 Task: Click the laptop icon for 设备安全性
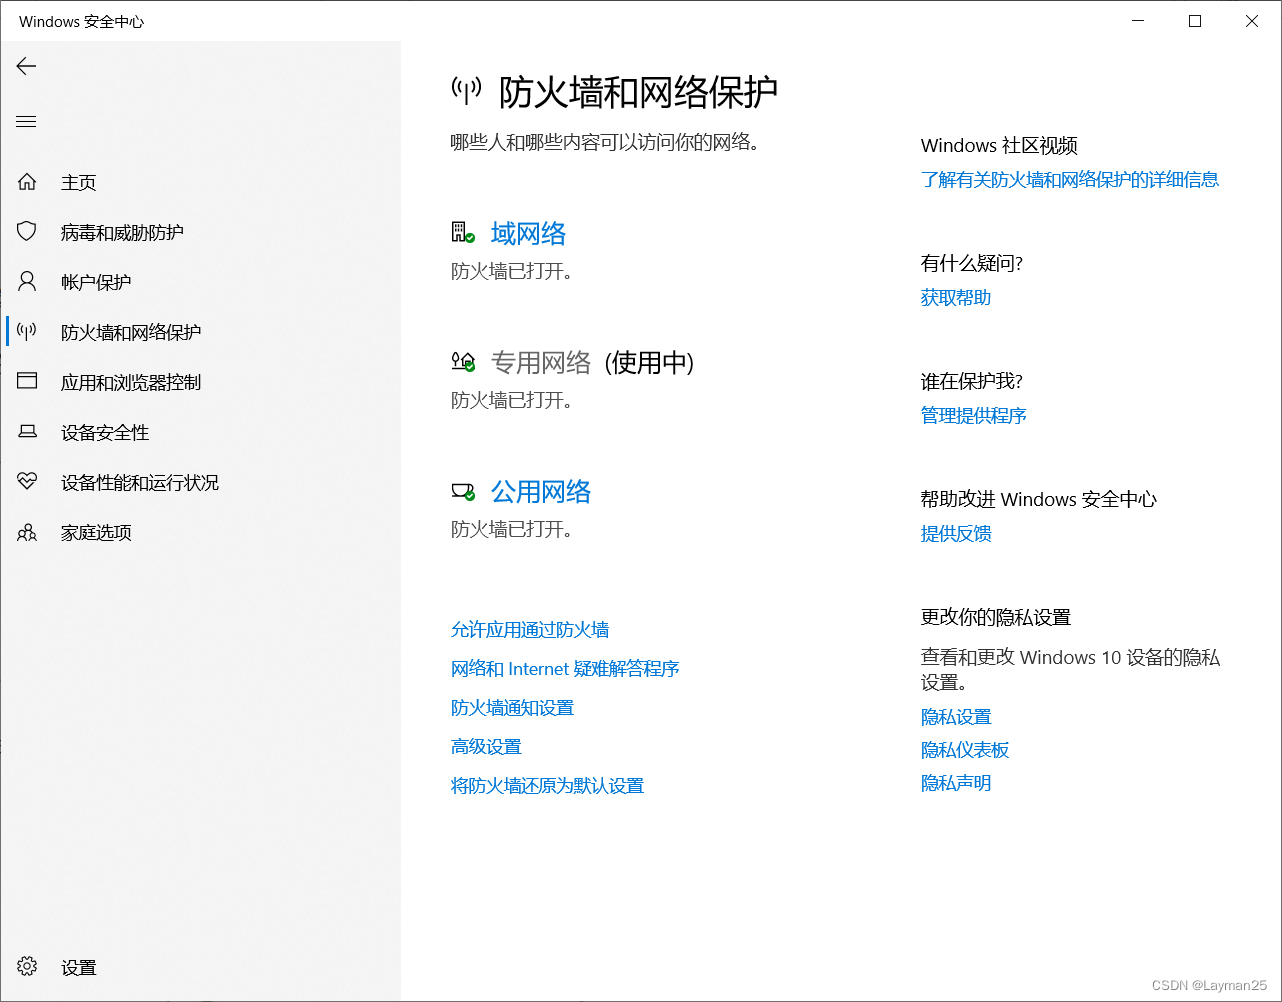pos(27,432)
